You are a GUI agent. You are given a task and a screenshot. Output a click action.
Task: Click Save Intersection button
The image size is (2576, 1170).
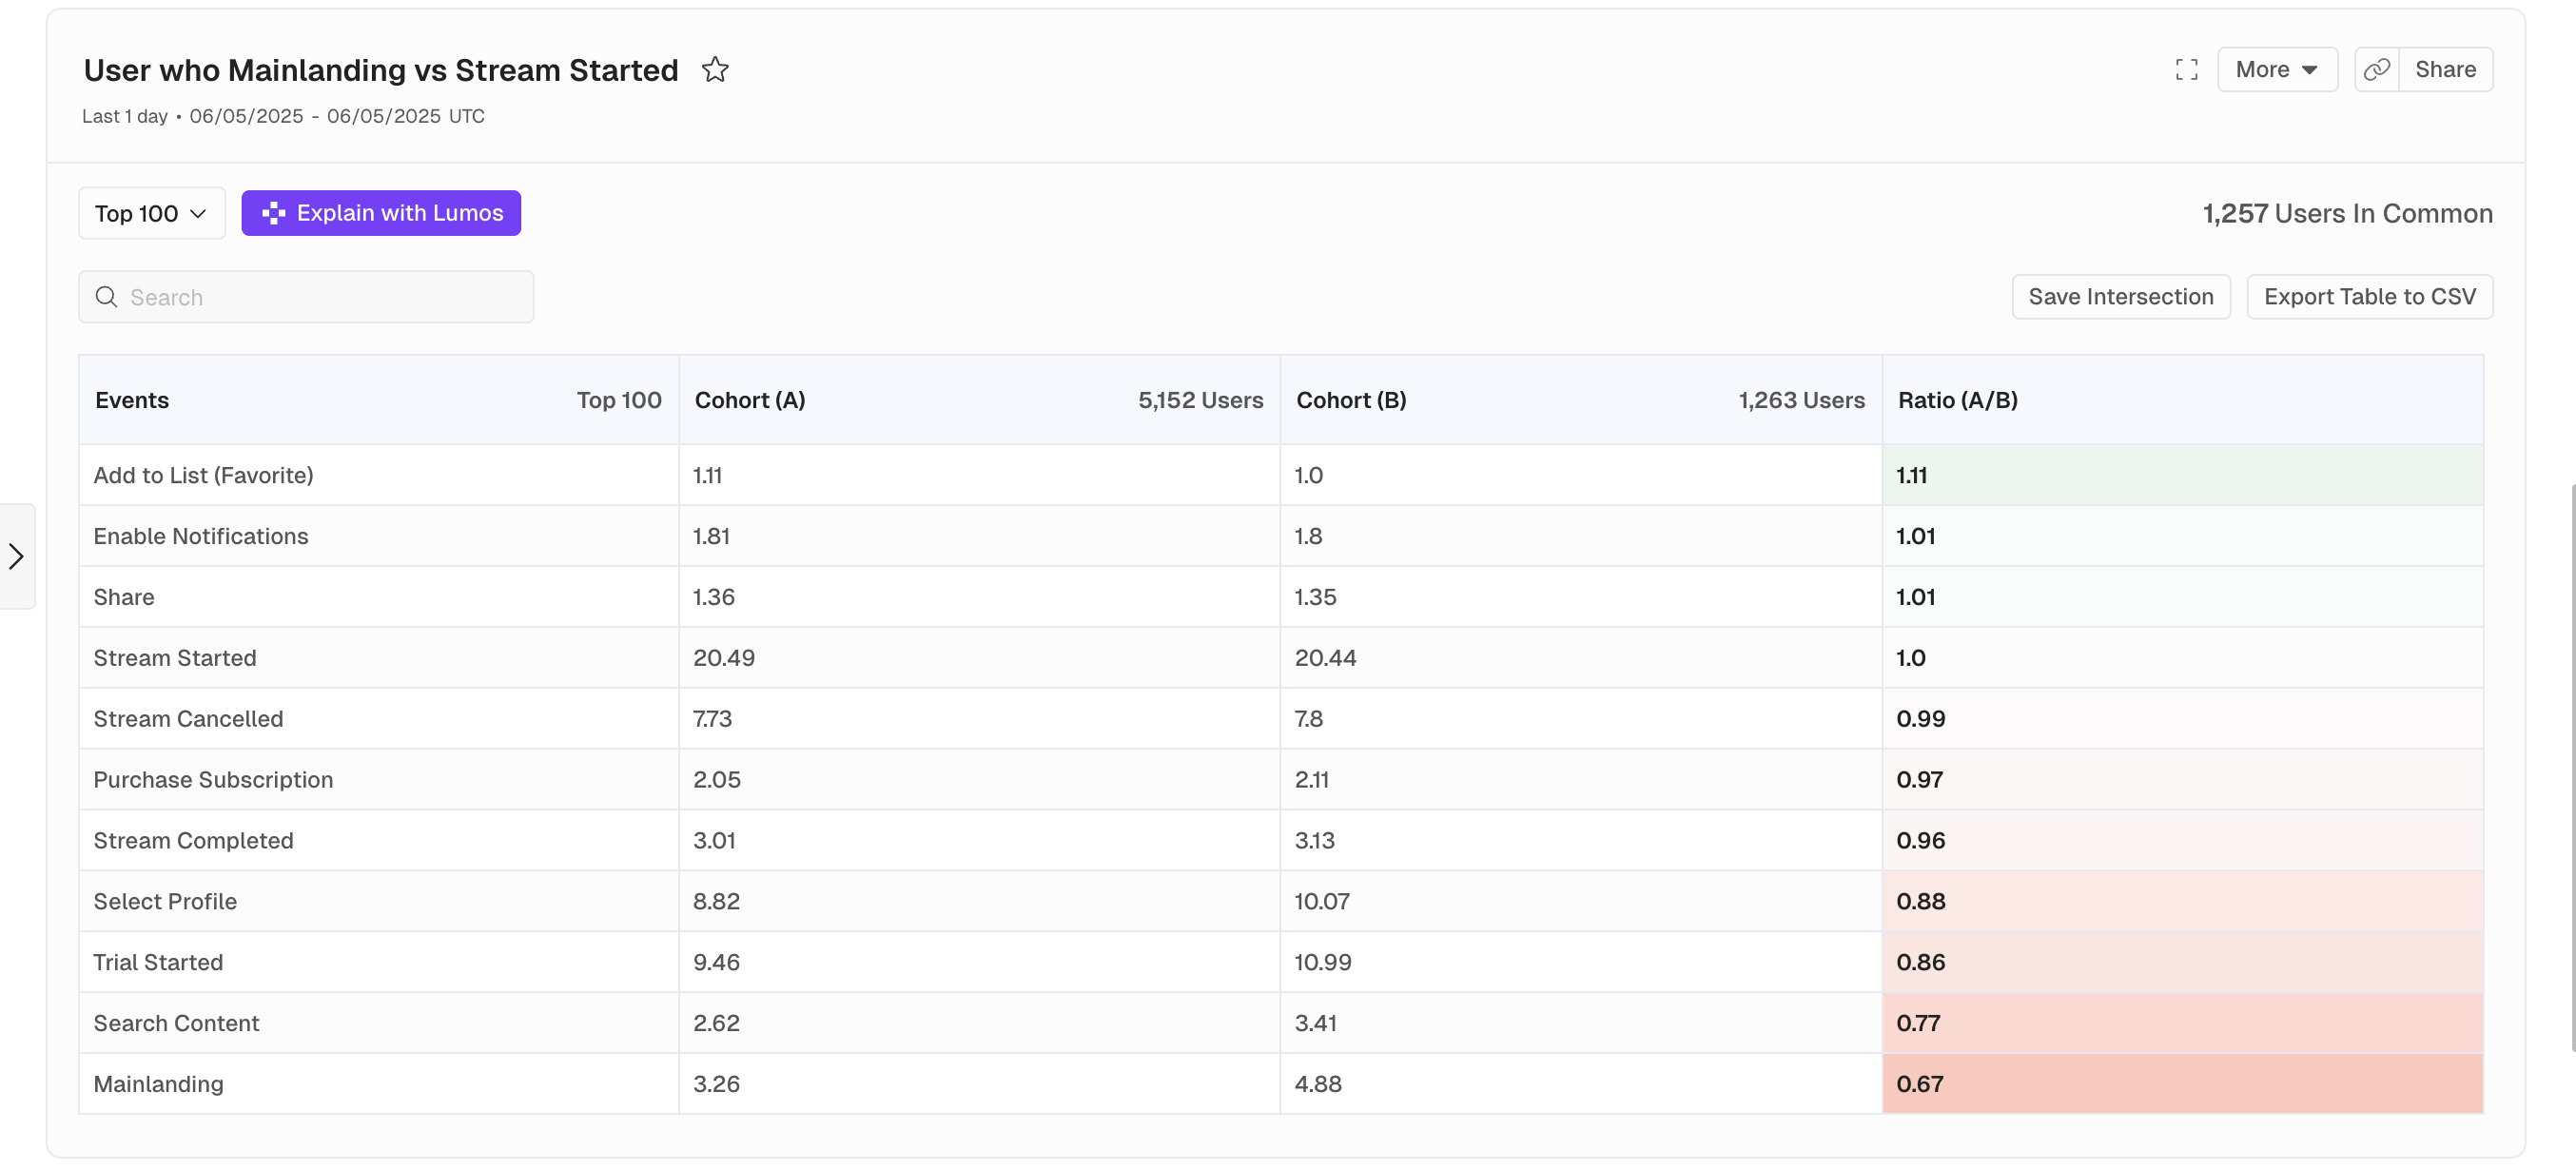coord(2120,297)
